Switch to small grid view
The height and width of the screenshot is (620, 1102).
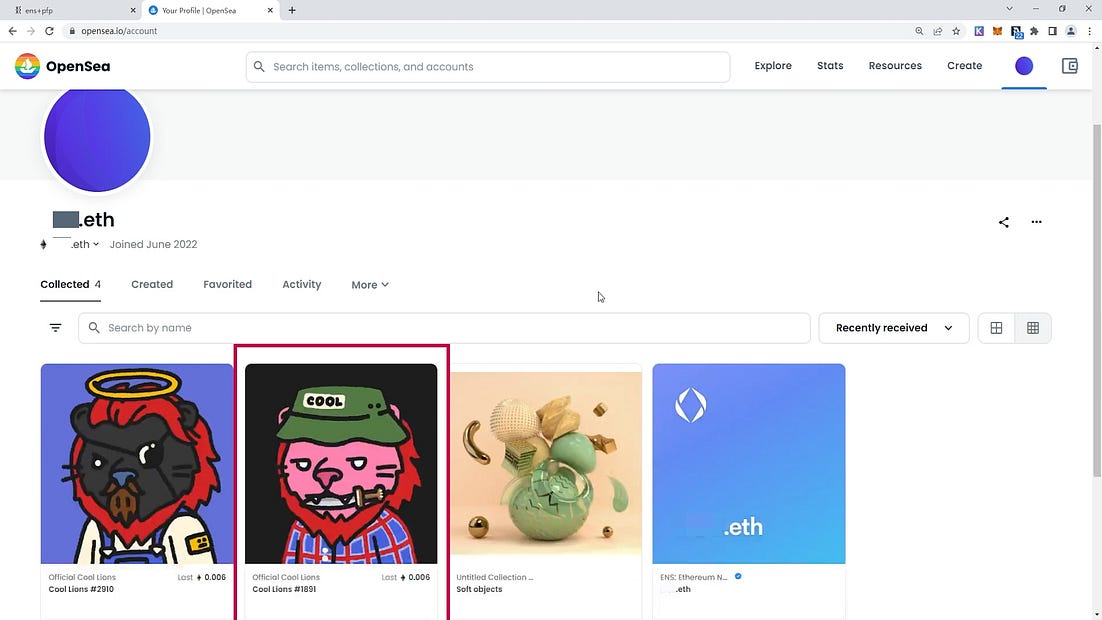(x=1032, y=328)
